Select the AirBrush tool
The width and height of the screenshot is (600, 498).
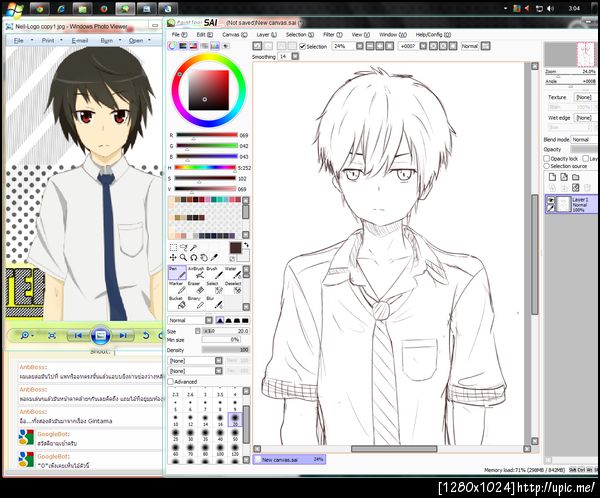coord(196,273)
